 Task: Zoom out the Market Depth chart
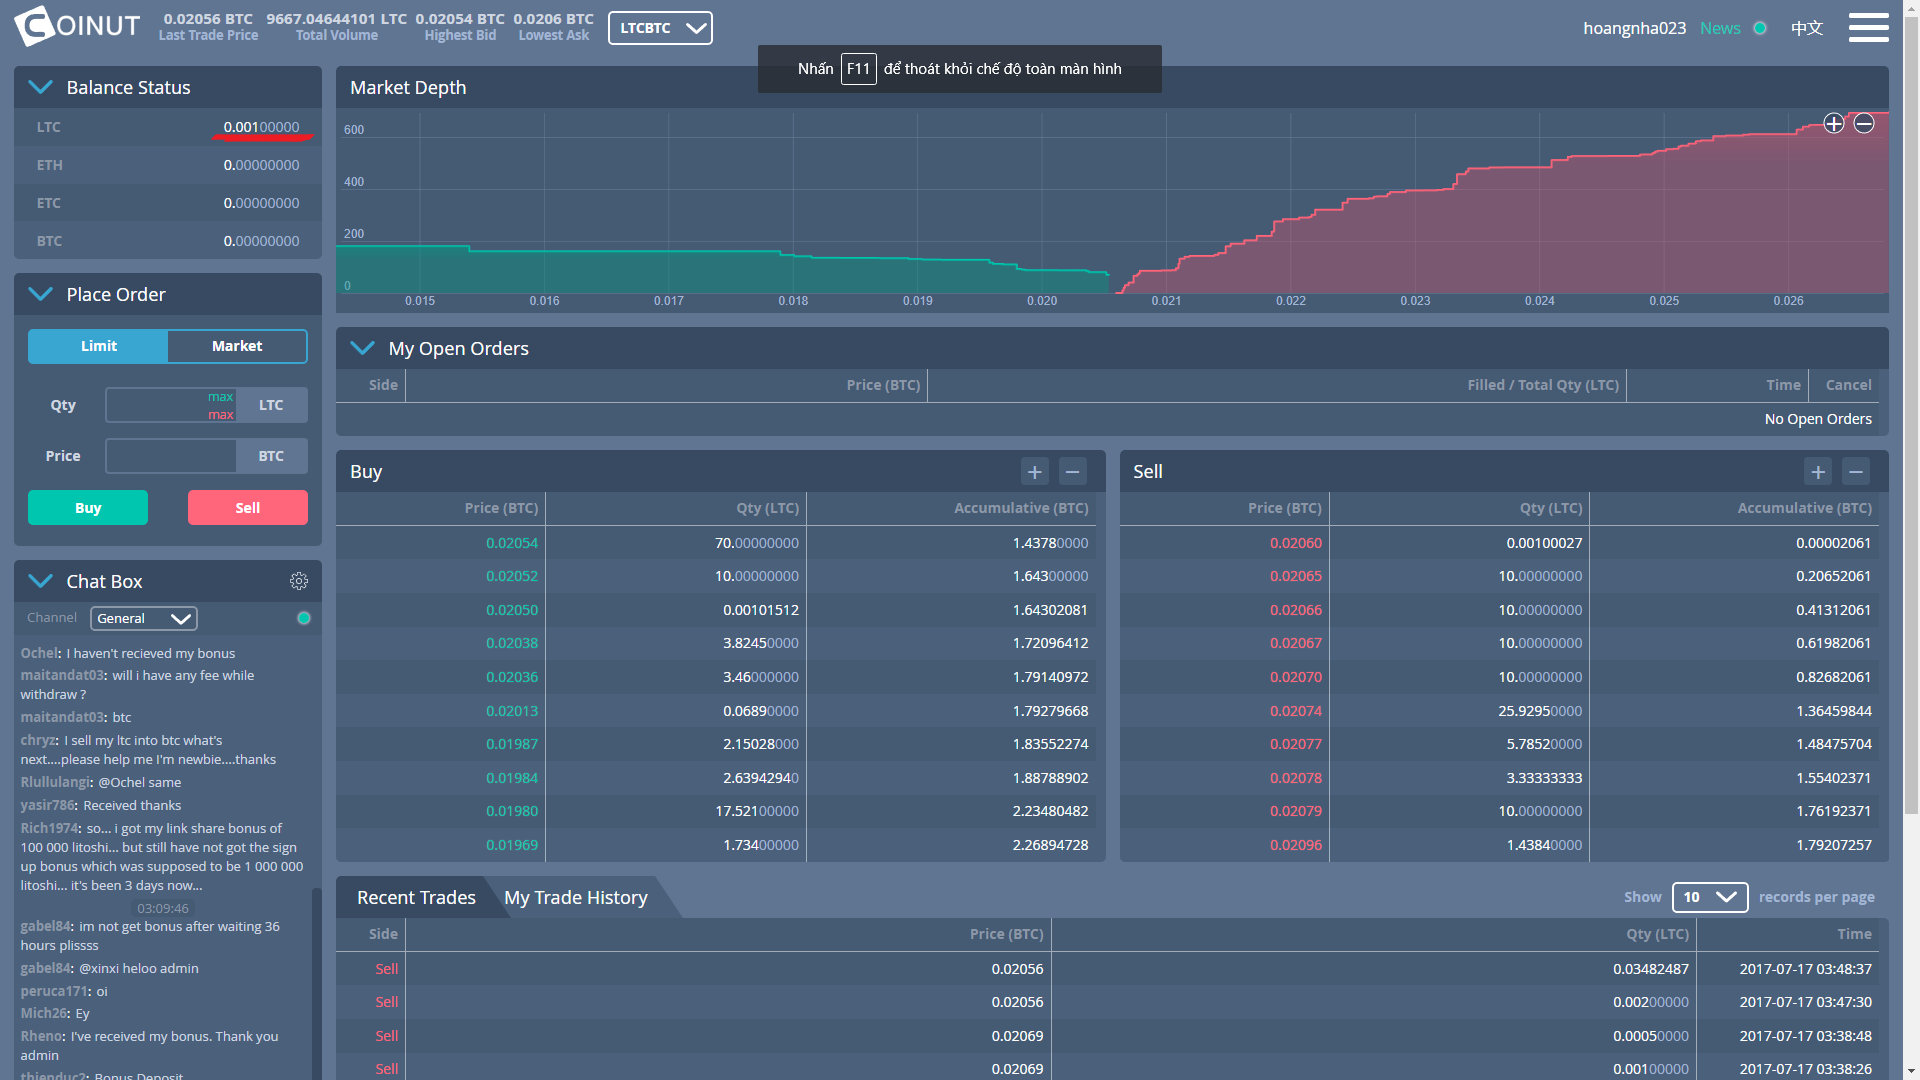tap(1864, 123)
